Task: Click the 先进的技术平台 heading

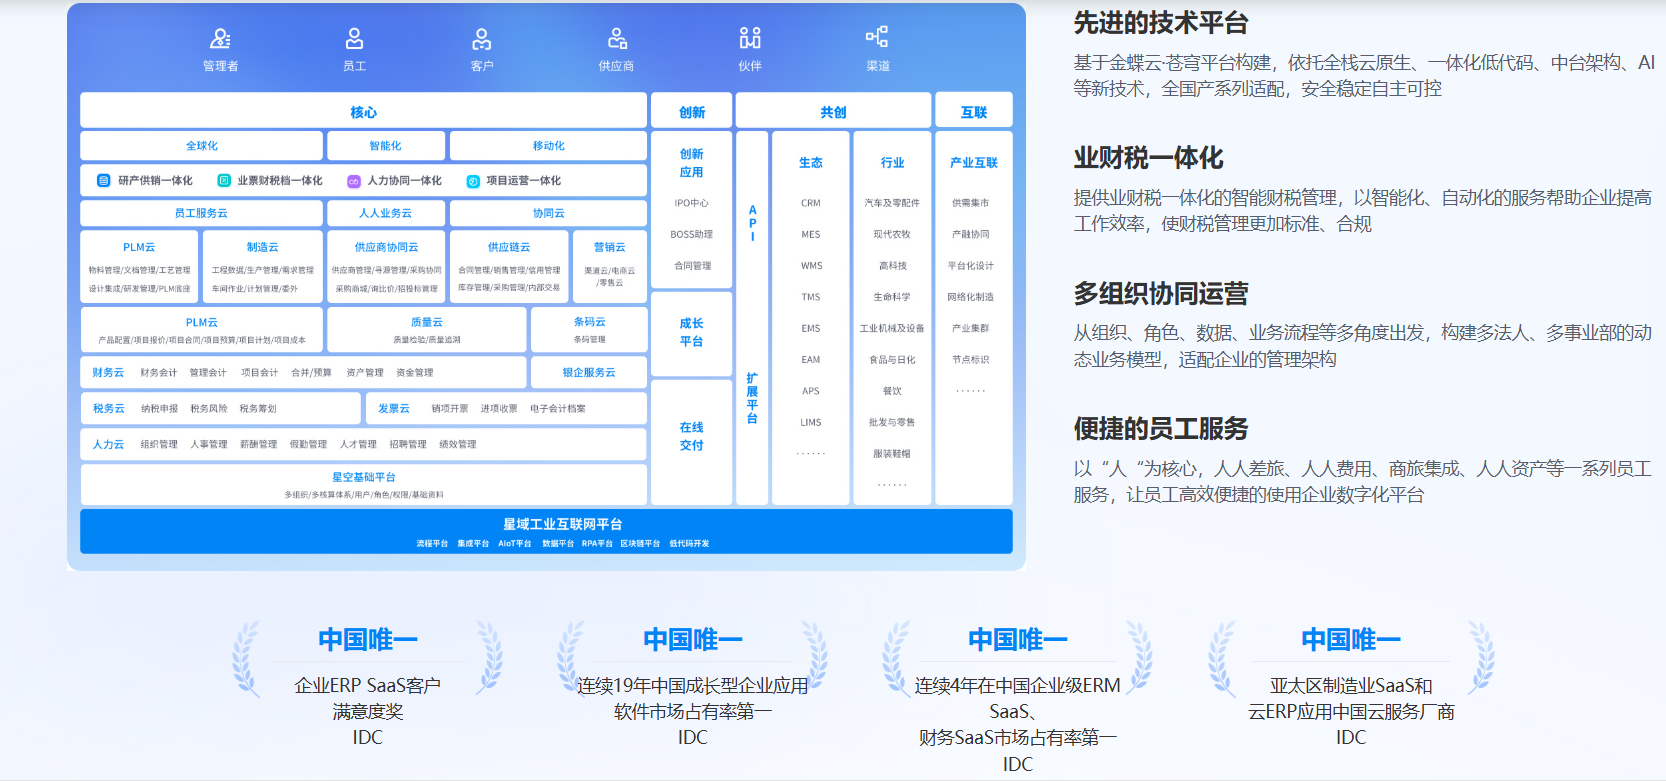Action: click(1160, 23)
